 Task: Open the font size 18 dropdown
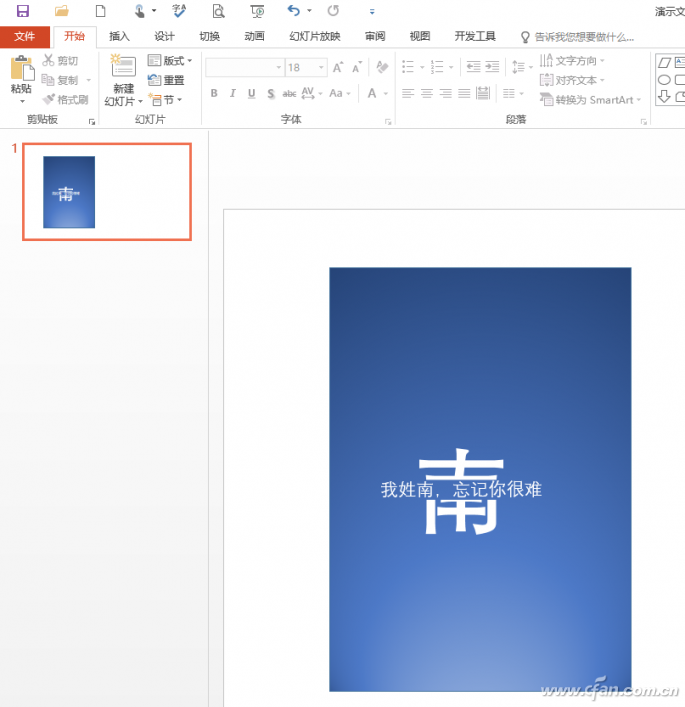(x=321, y=67)
